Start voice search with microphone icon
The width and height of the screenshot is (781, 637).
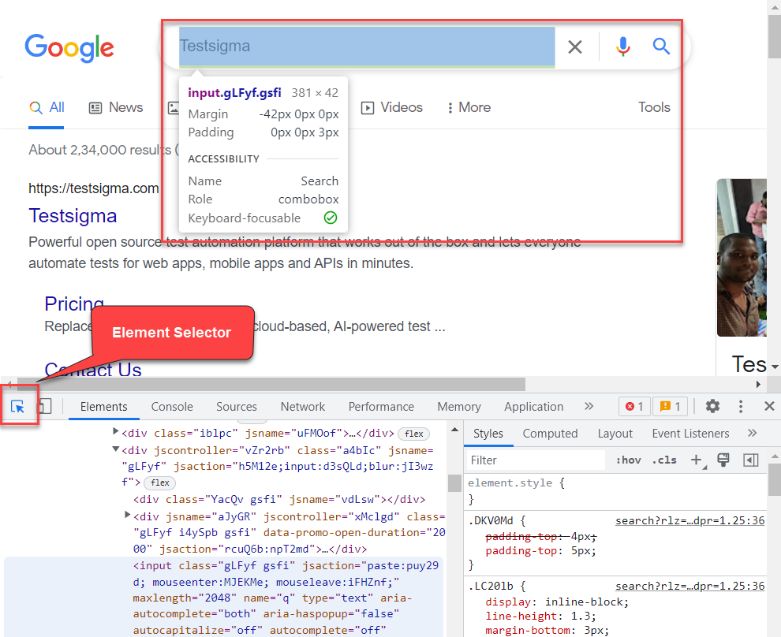tap(623, 46)
